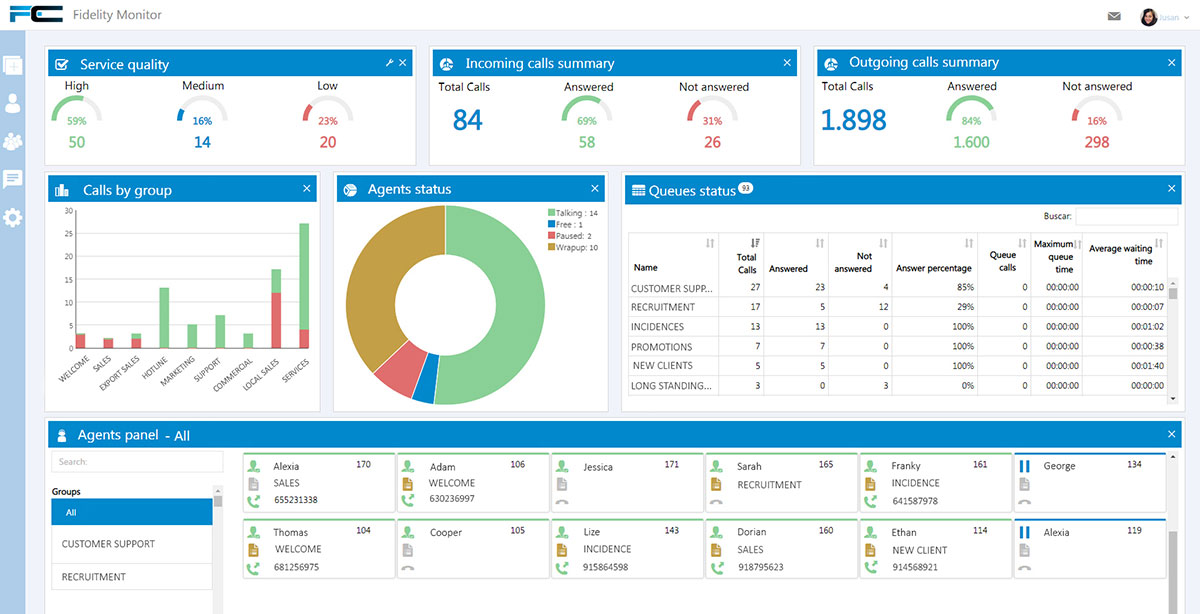
Task: Open the settings gear in sidebar
Action: 13,217
